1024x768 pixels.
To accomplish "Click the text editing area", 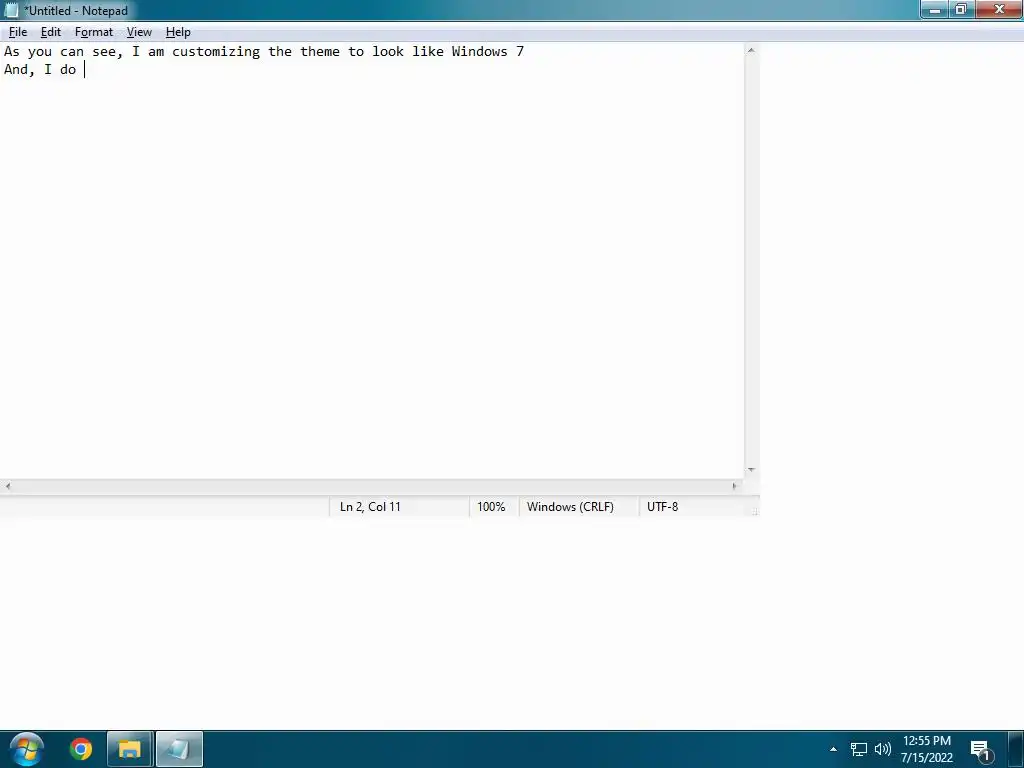I will click(372, 261).
